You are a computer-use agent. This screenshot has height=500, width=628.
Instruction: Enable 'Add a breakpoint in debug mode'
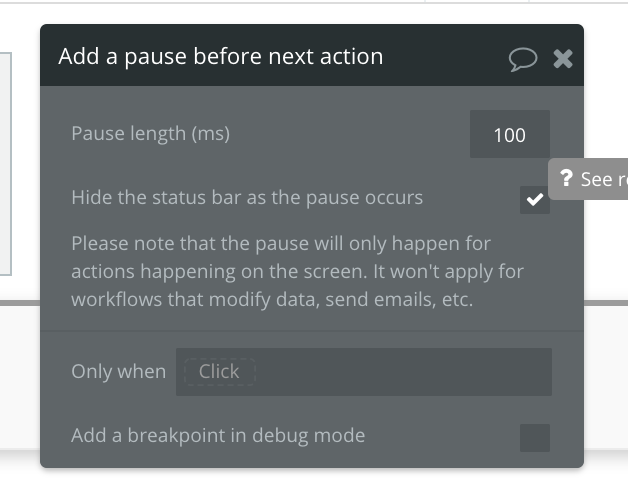(x=535, y=437)
